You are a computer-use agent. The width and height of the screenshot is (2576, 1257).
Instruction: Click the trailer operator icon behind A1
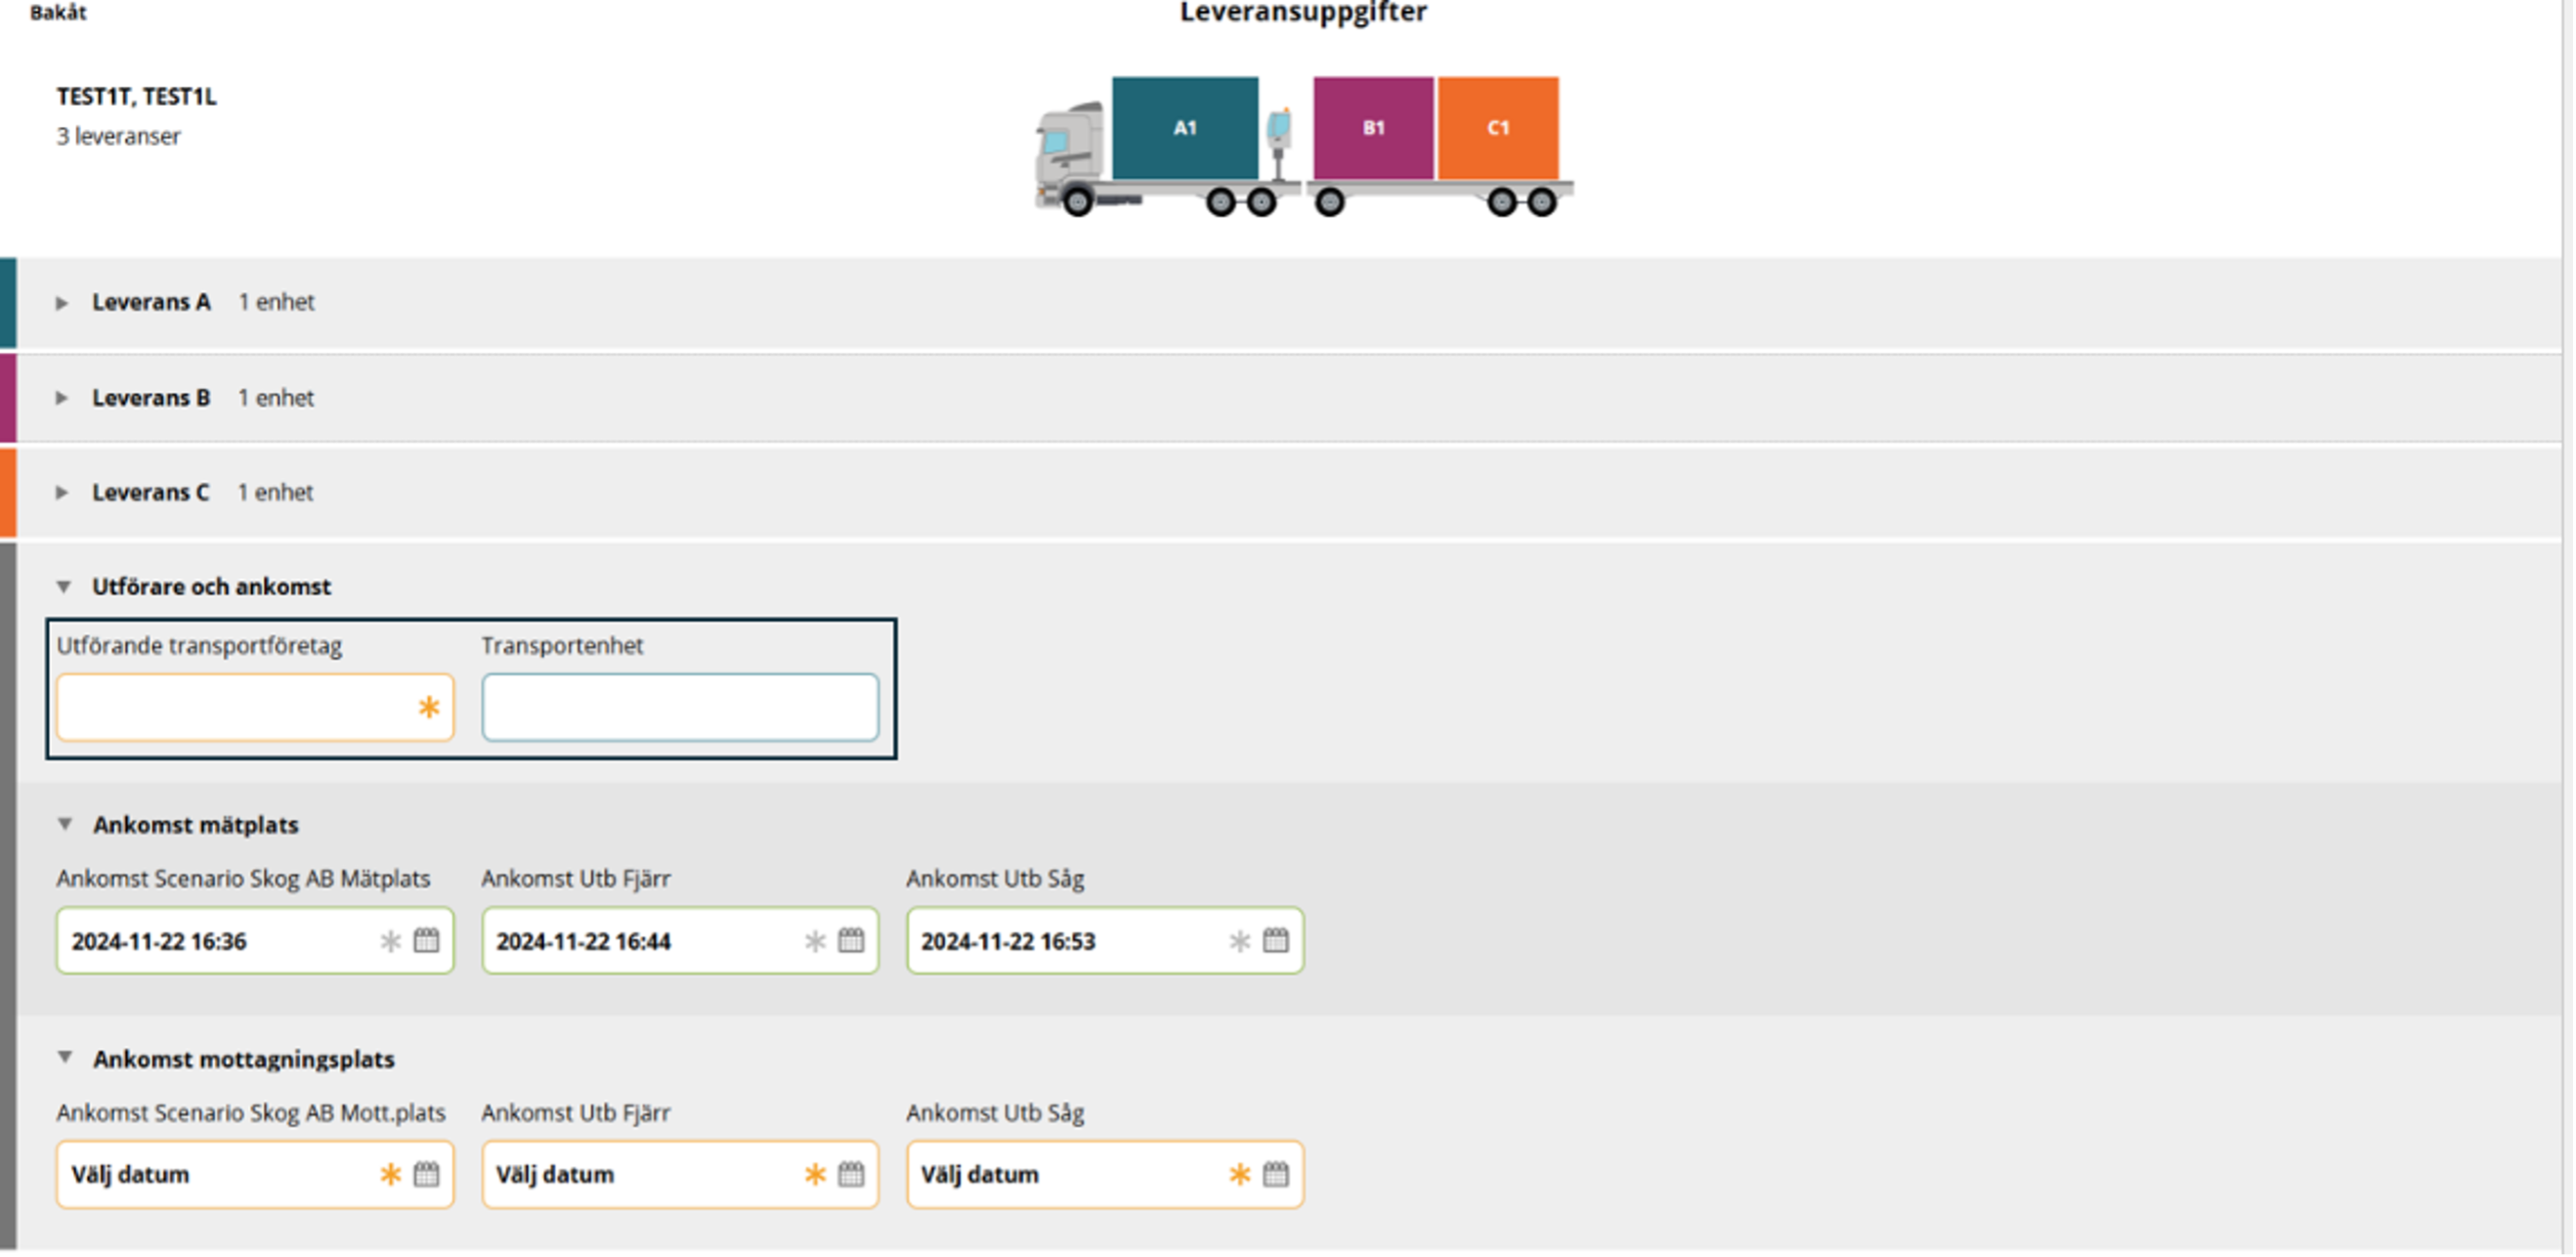click(1278, 142)
